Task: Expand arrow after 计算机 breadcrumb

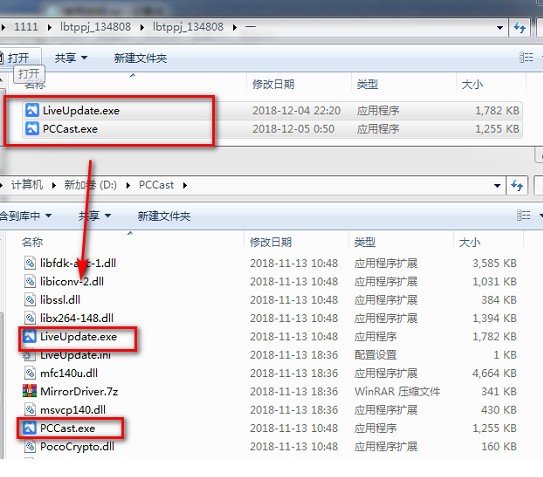Action: point(54,185)
